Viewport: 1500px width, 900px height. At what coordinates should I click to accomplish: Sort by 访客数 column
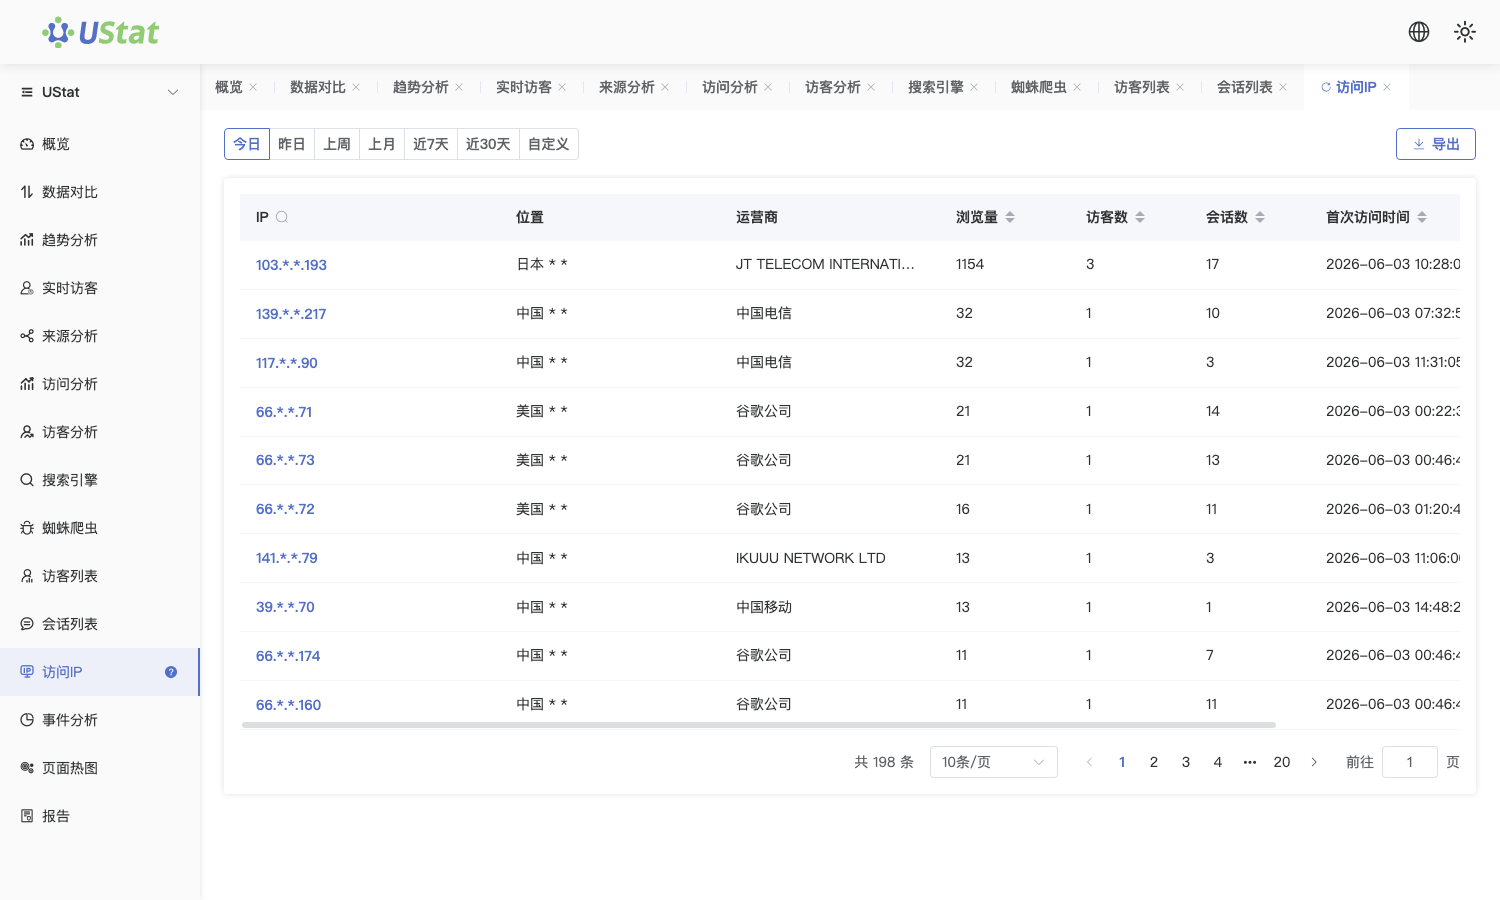[x=1140, y=217]
